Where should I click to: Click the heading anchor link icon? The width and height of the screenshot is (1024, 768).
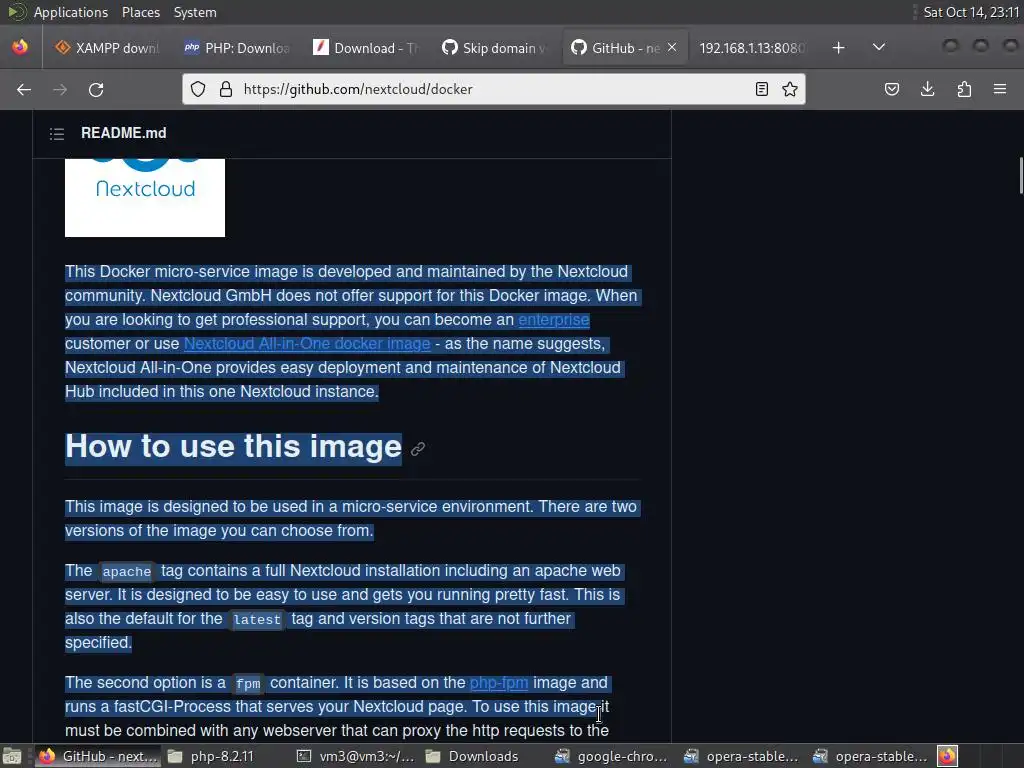pos(418,449)
